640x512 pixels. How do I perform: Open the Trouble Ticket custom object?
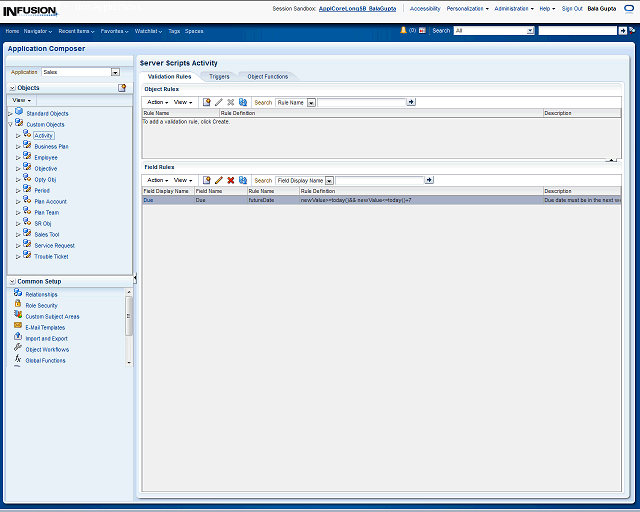51,256
